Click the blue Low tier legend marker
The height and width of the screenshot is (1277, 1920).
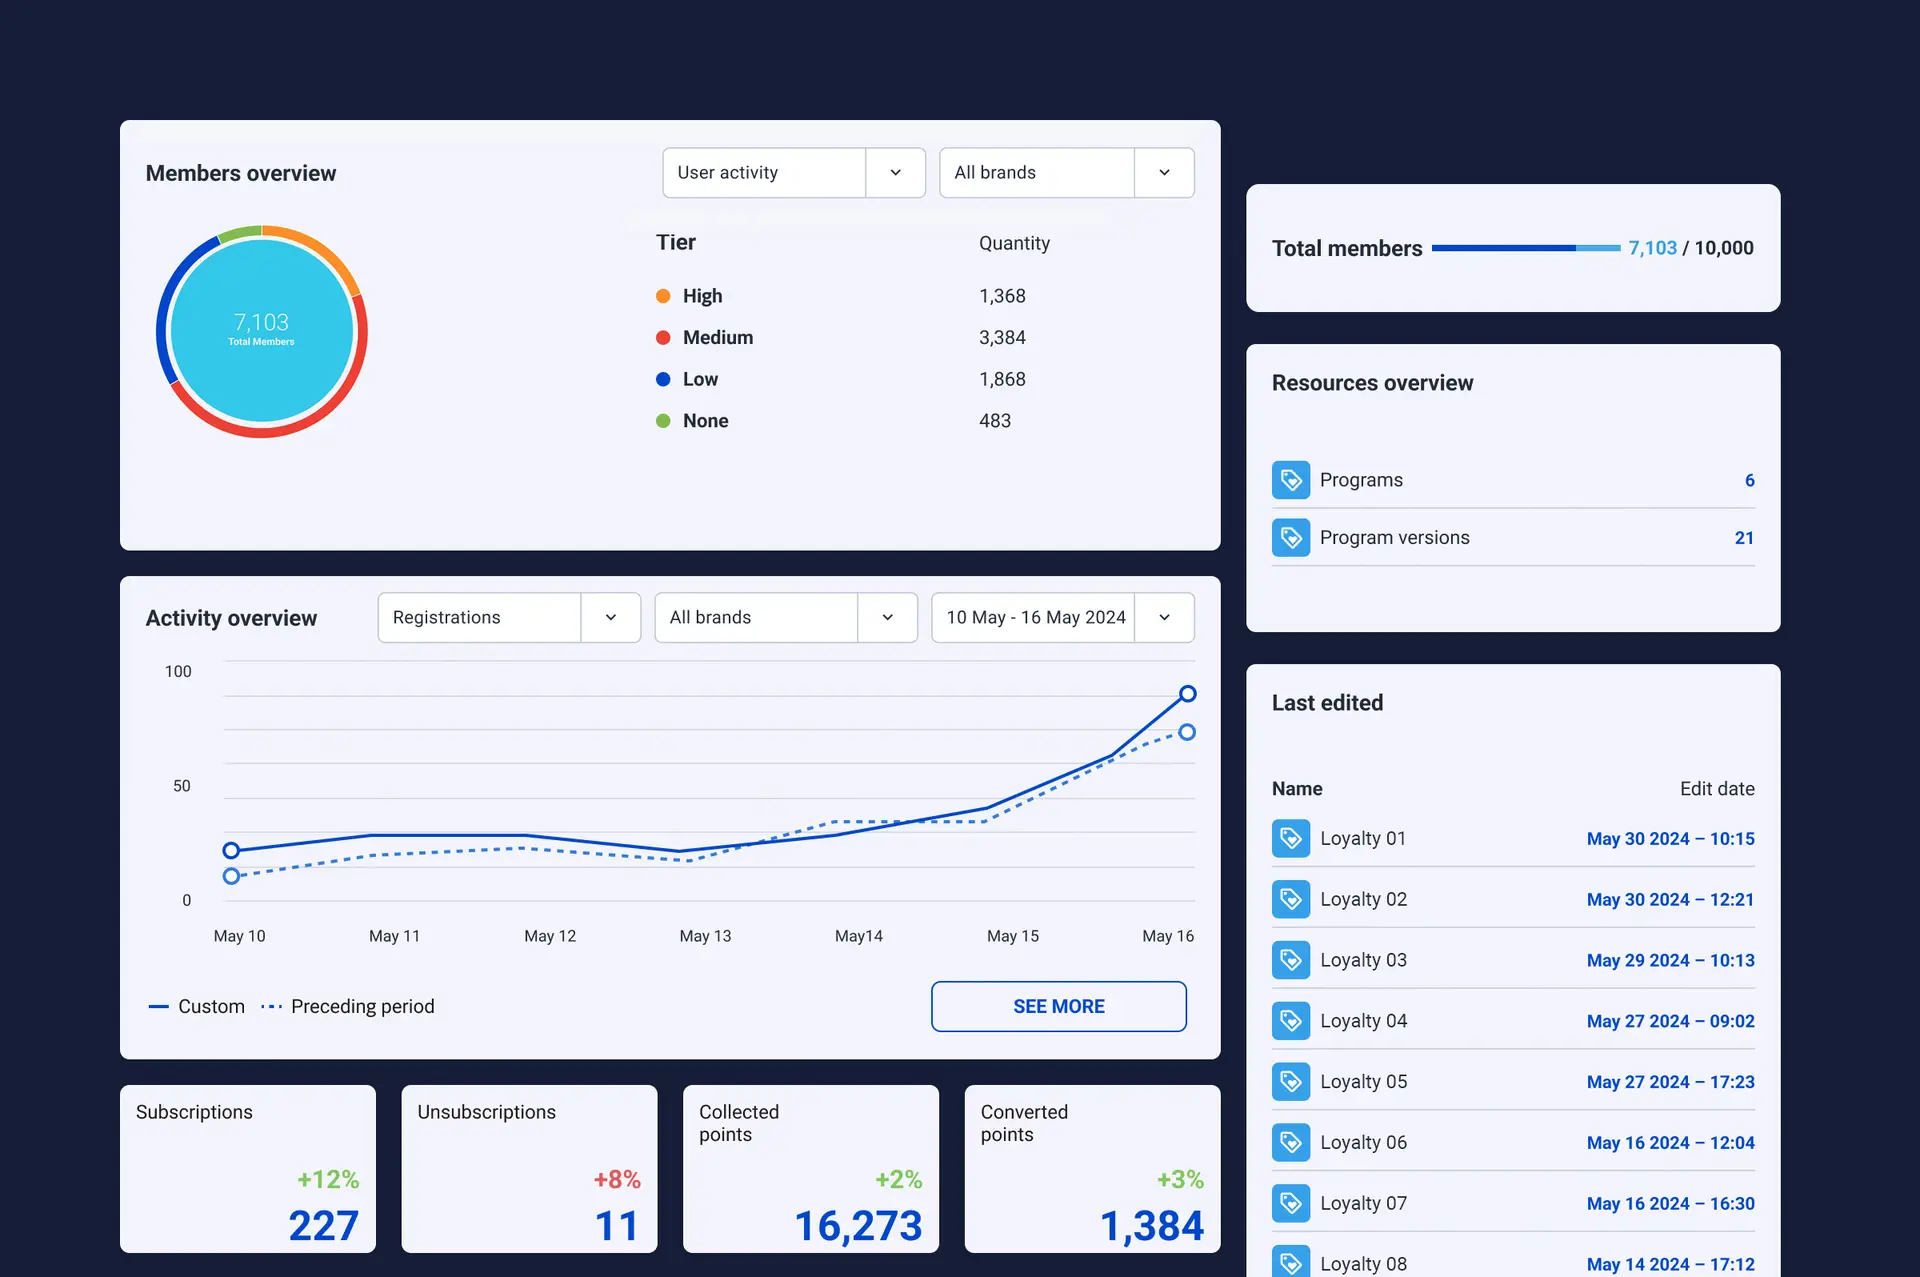pyautogui.click(x=663, y=379)
